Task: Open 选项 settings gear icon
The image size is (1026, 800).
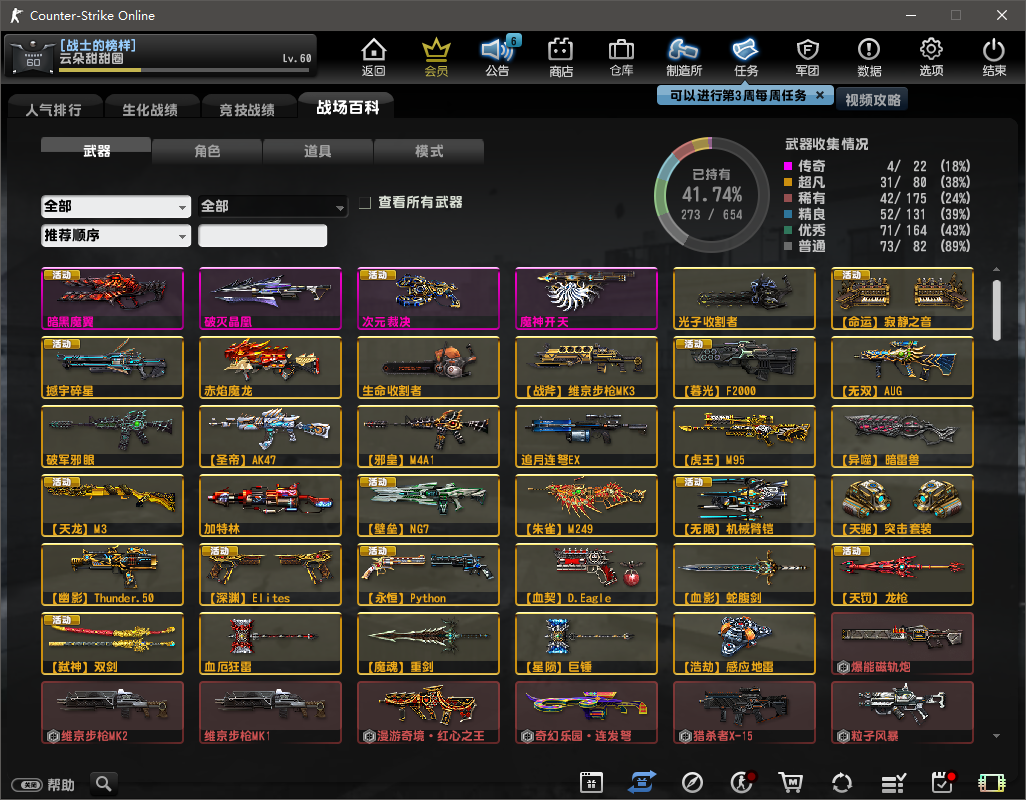Action: (931, 57)
